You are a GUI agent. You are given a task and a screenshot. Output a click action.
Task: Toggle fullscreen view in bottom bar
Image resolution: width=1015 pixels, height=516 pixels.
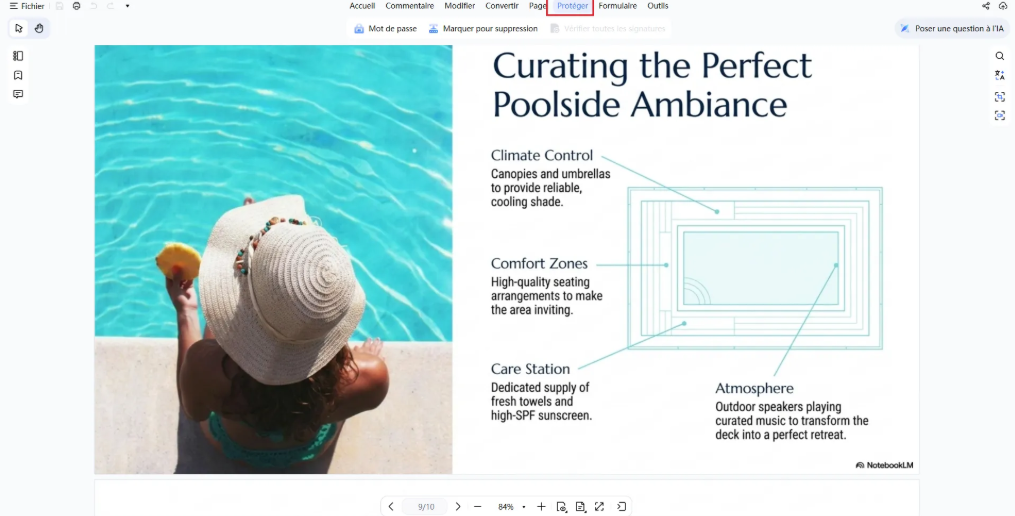(x=599, y=506)
